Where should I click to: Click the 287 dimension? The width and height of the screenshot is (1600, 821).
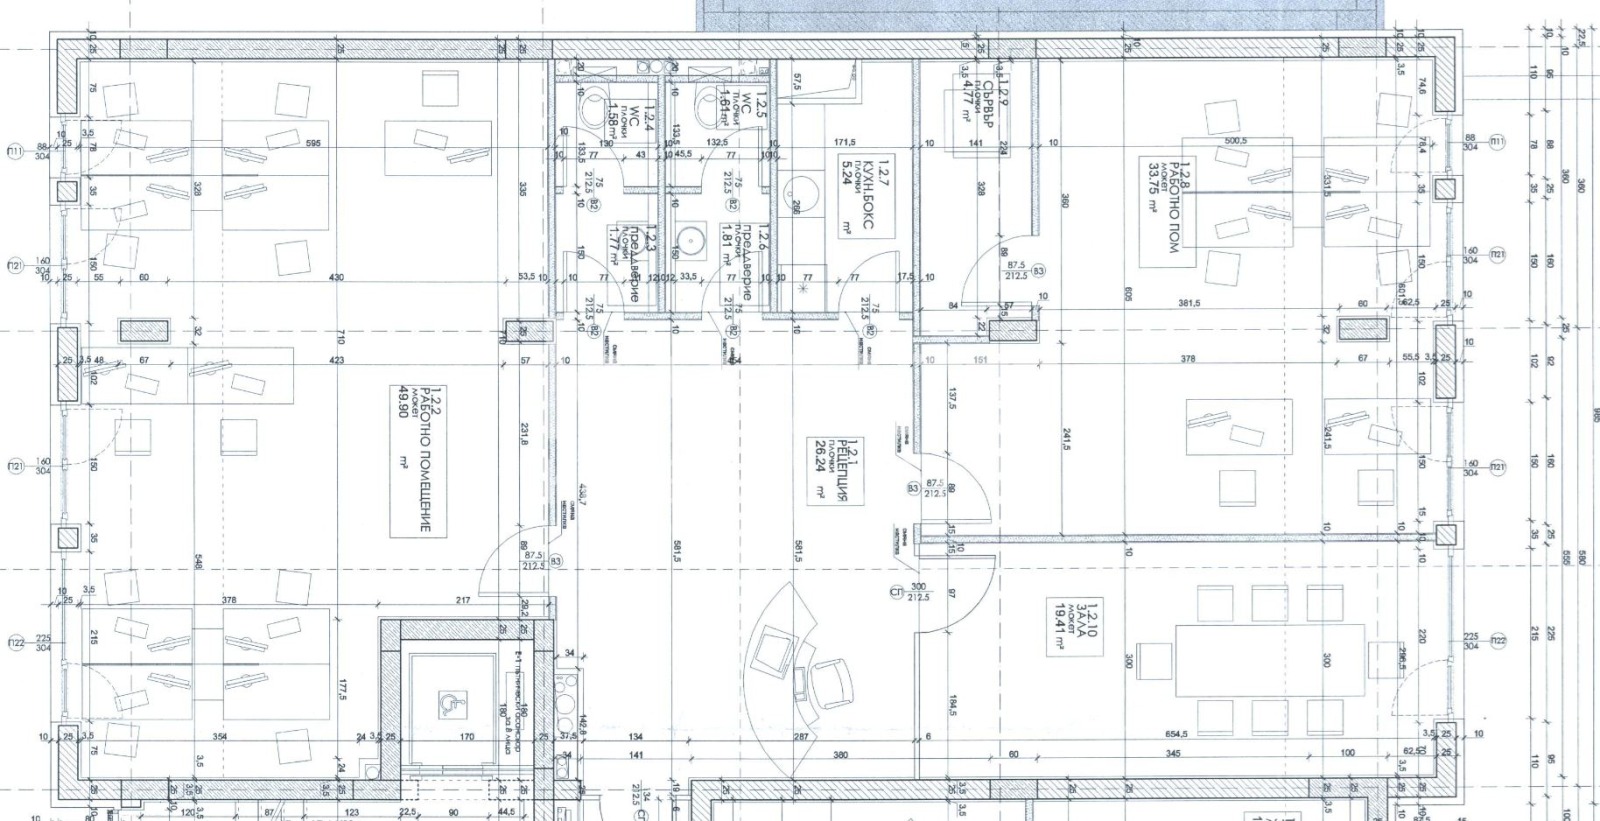click(x=799, y=737)
